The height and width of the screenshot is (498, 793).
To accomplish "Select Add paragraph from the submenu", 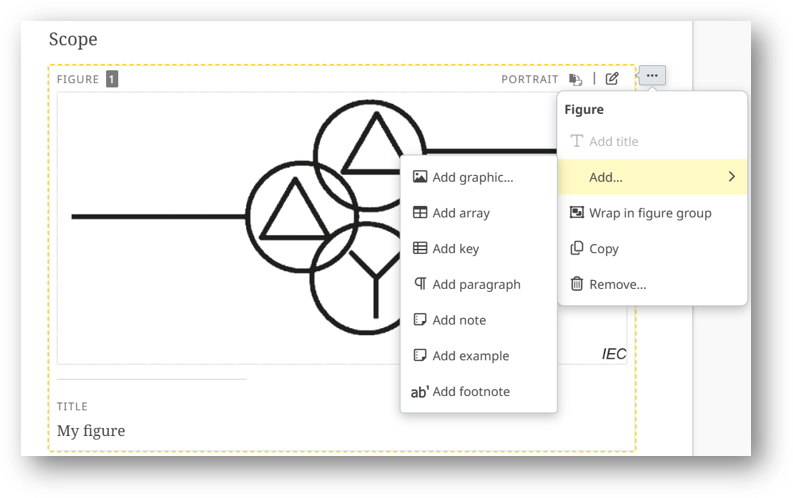I will point(478,284).
